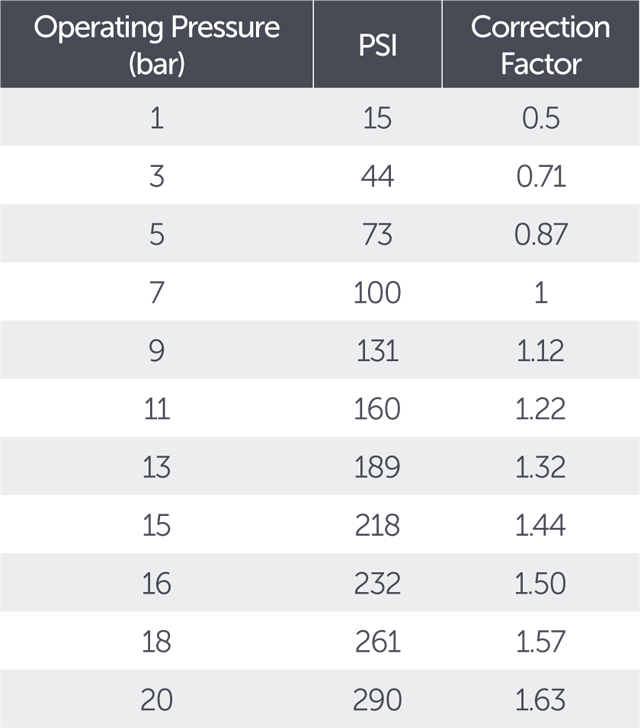Image resolution: width=641 pixels, height=728 pixels.
Task: Select the 0.5 correction factor cell
Action: click(541, 118)
